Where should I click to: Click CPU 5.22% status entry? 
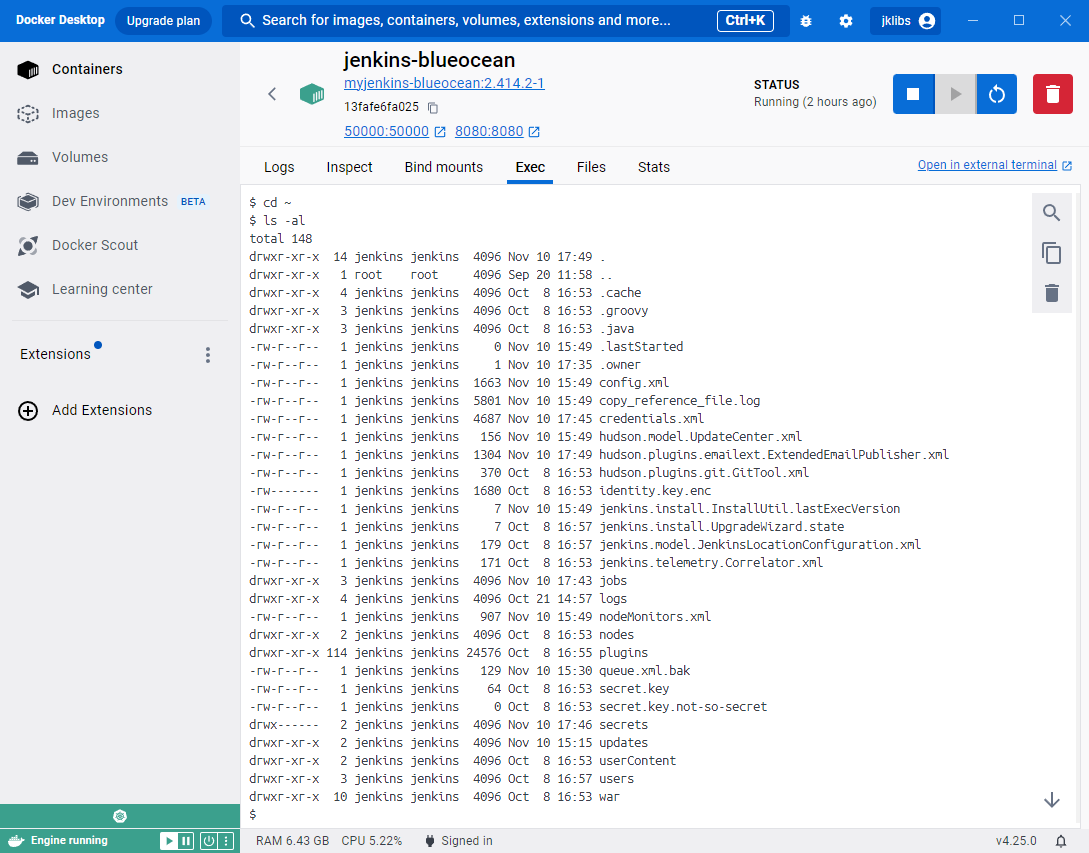pos(372,841)
